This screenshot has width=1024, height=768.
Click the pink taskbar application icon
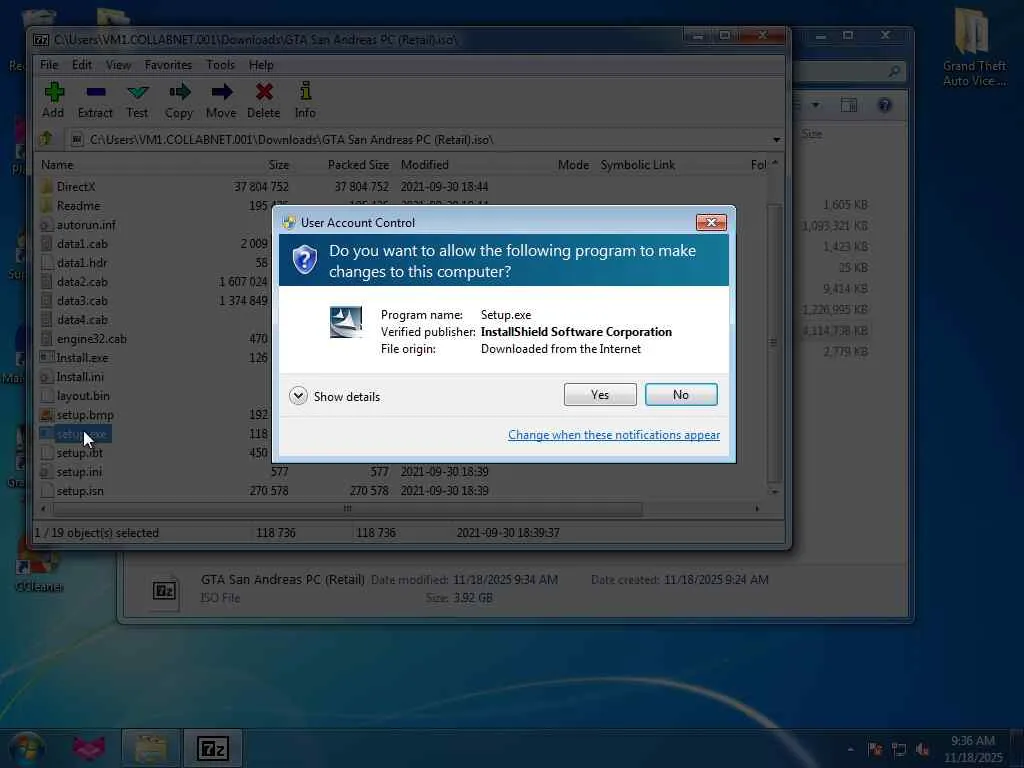tap(89, 748)
